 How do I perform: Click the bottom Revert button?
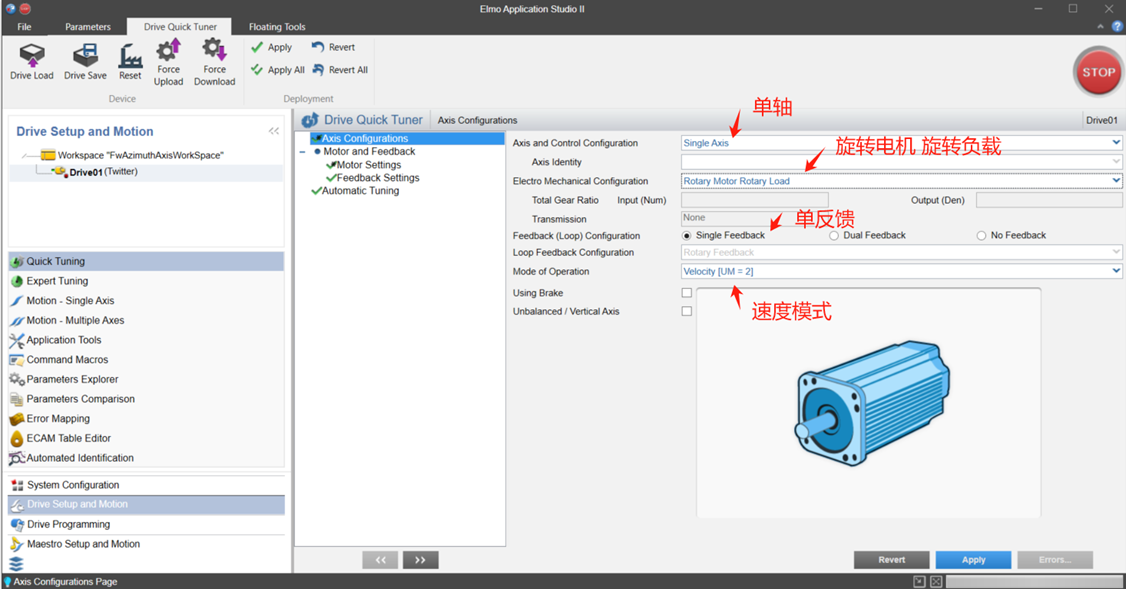pos(891,560)
